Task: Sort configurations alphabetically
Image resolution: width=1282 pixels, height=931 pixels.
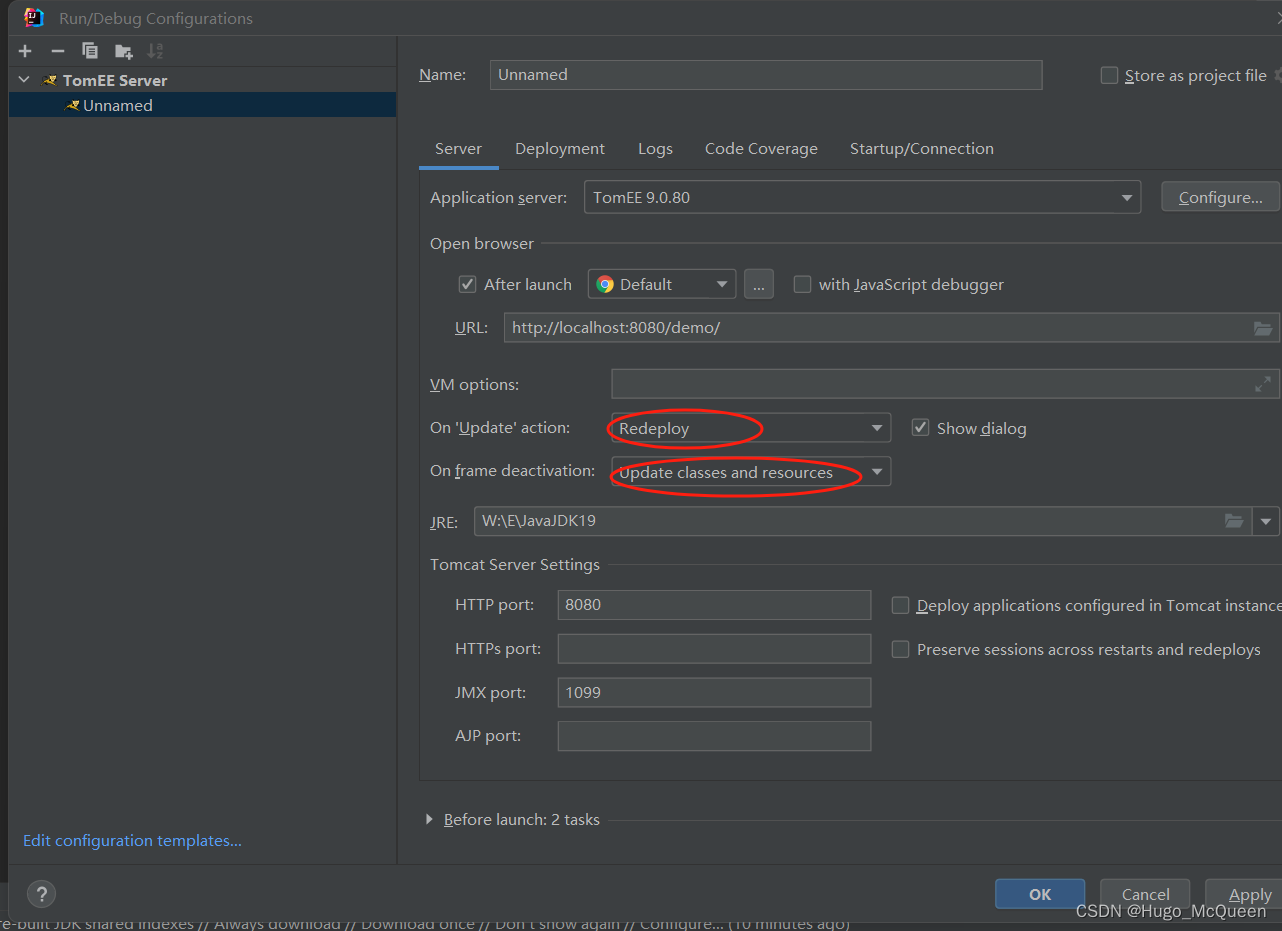Action: click(x=155, y=51)
